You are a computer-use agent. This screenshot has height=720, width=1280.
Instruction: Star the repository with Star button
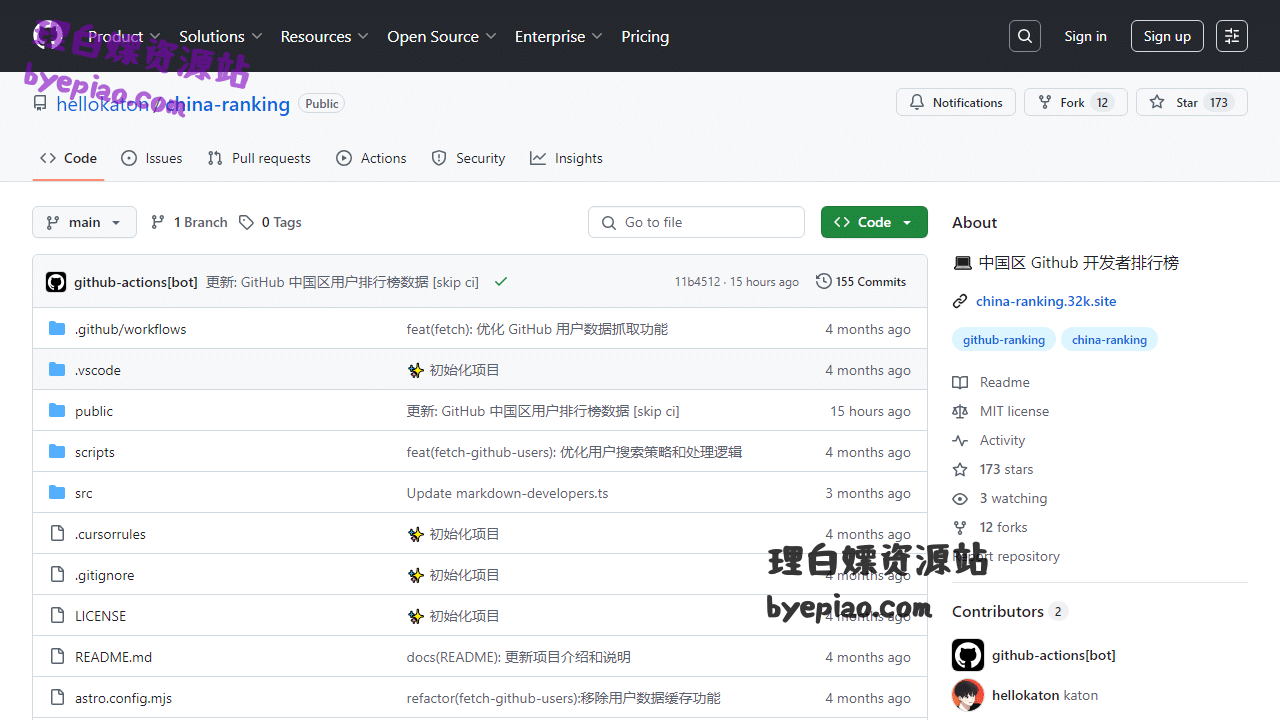(x=1192, y=102)
